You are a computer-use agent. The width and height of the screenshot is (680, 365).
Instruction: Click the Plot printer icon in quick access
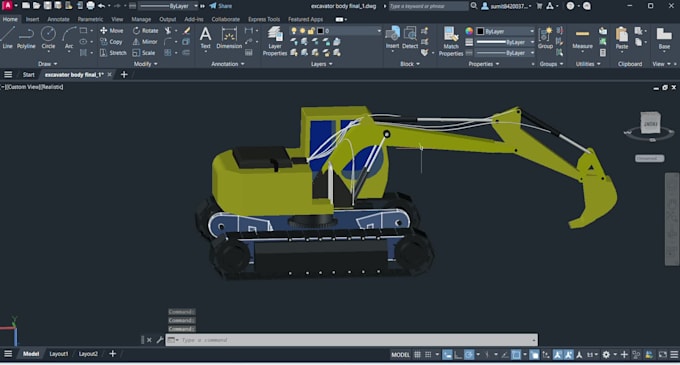coord(90,6)
